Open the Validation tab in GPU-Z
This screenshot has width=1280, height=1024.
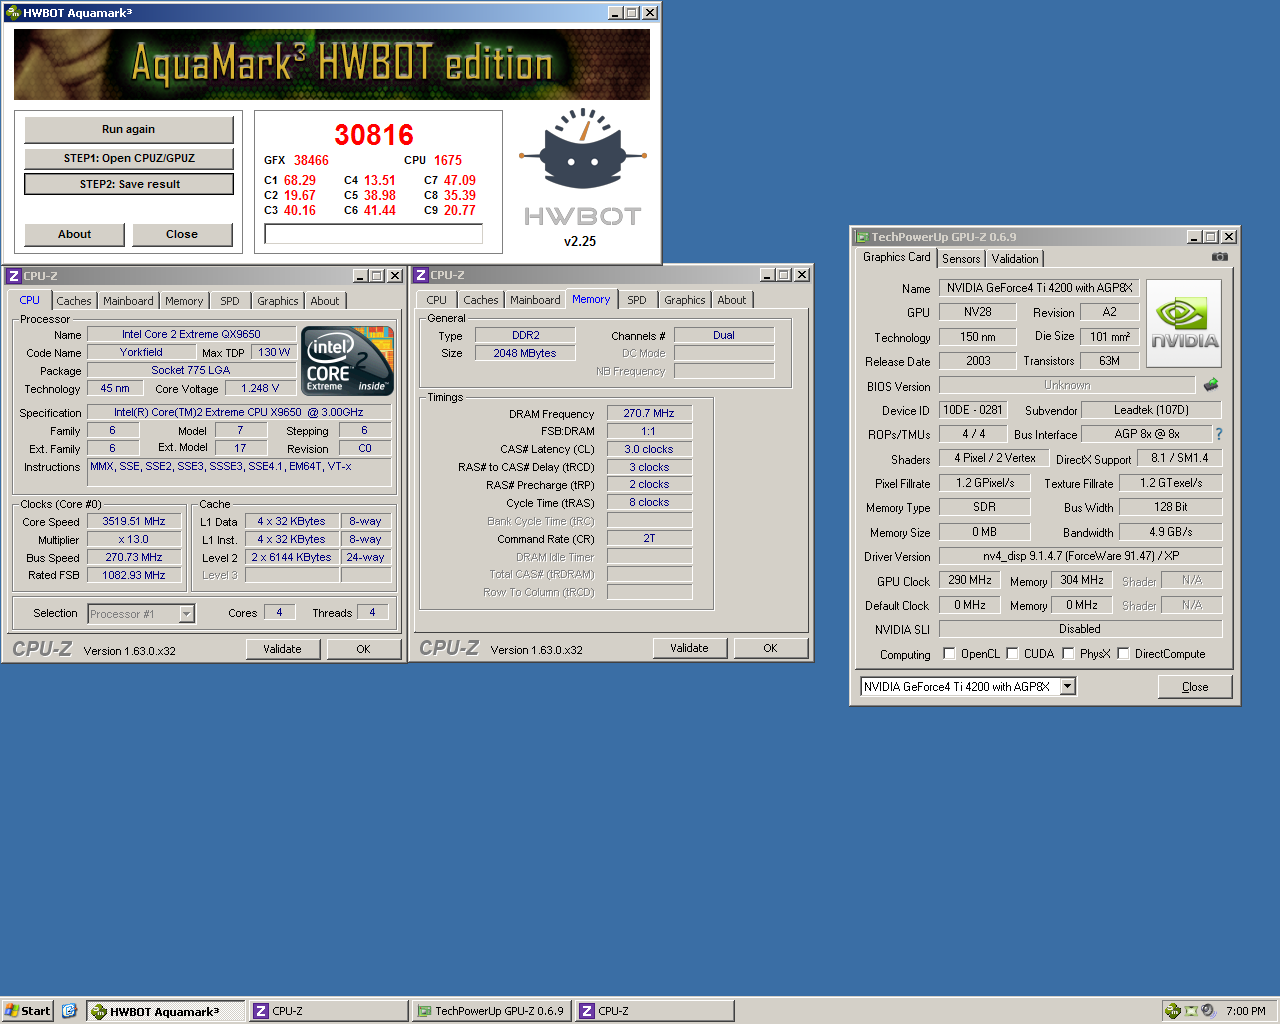click(1015, 259)
